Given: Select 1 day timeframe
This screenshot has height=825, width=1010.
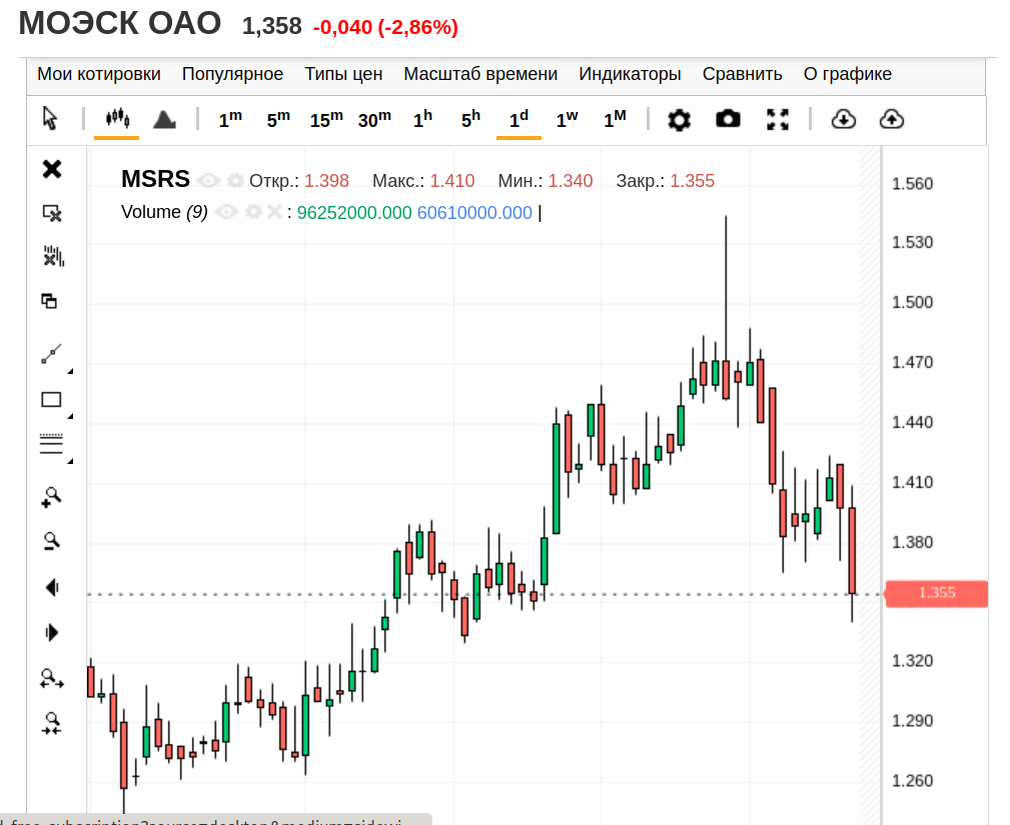Looking at the screenshot, I should 519,119.
